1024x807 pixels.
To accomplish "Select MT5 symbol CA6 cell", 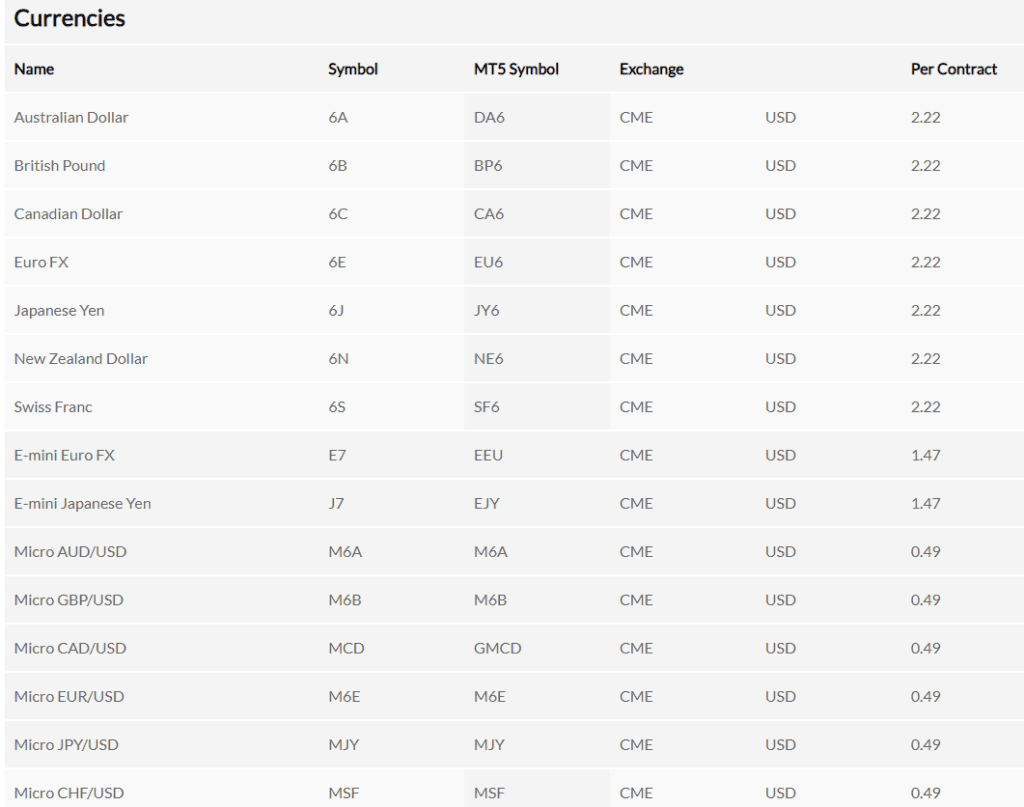I will (x=489, y=214).
